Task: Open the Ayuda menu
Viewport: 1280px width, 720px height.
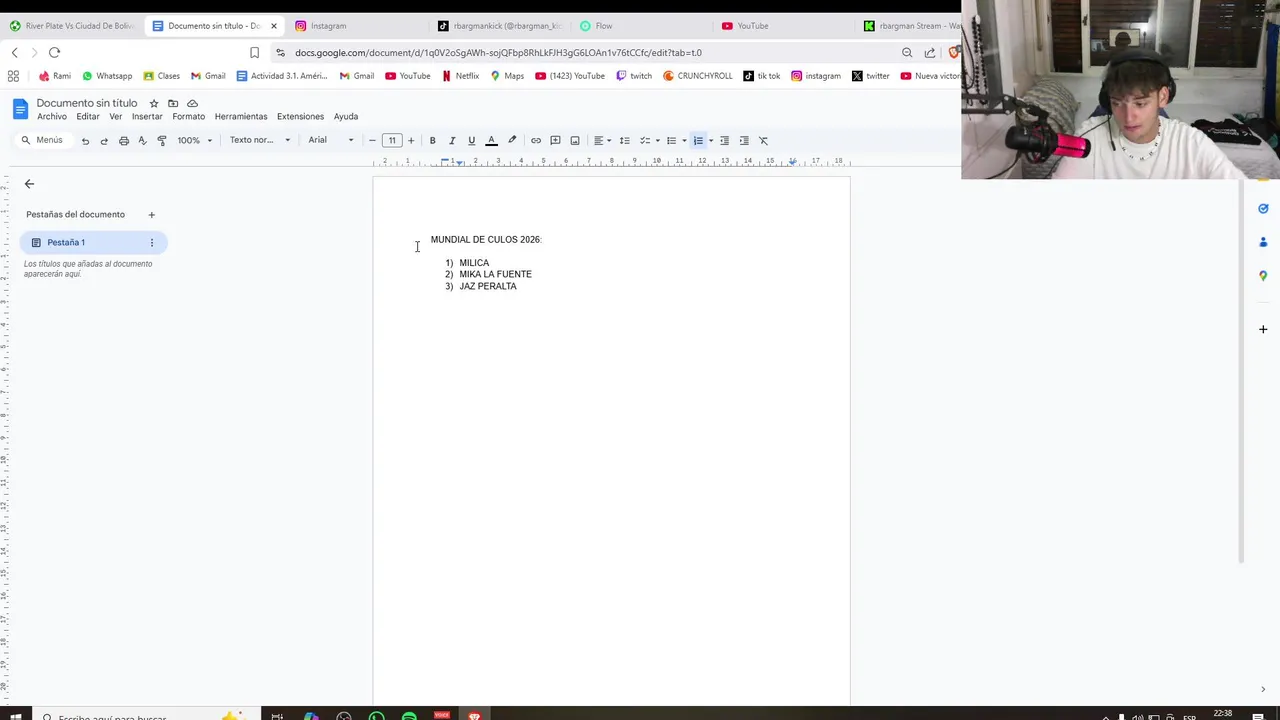Action: (346, 117)
